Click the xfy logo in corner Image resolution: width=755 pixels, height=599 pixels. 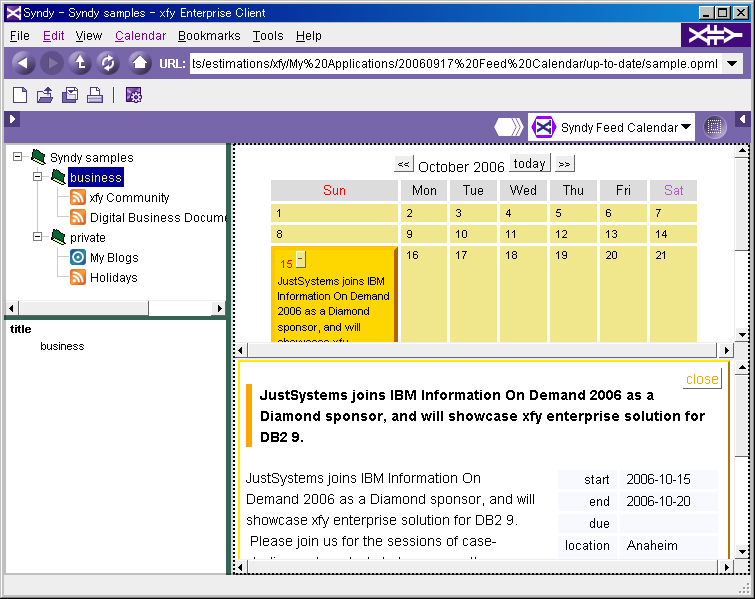[x=715, y=35]
